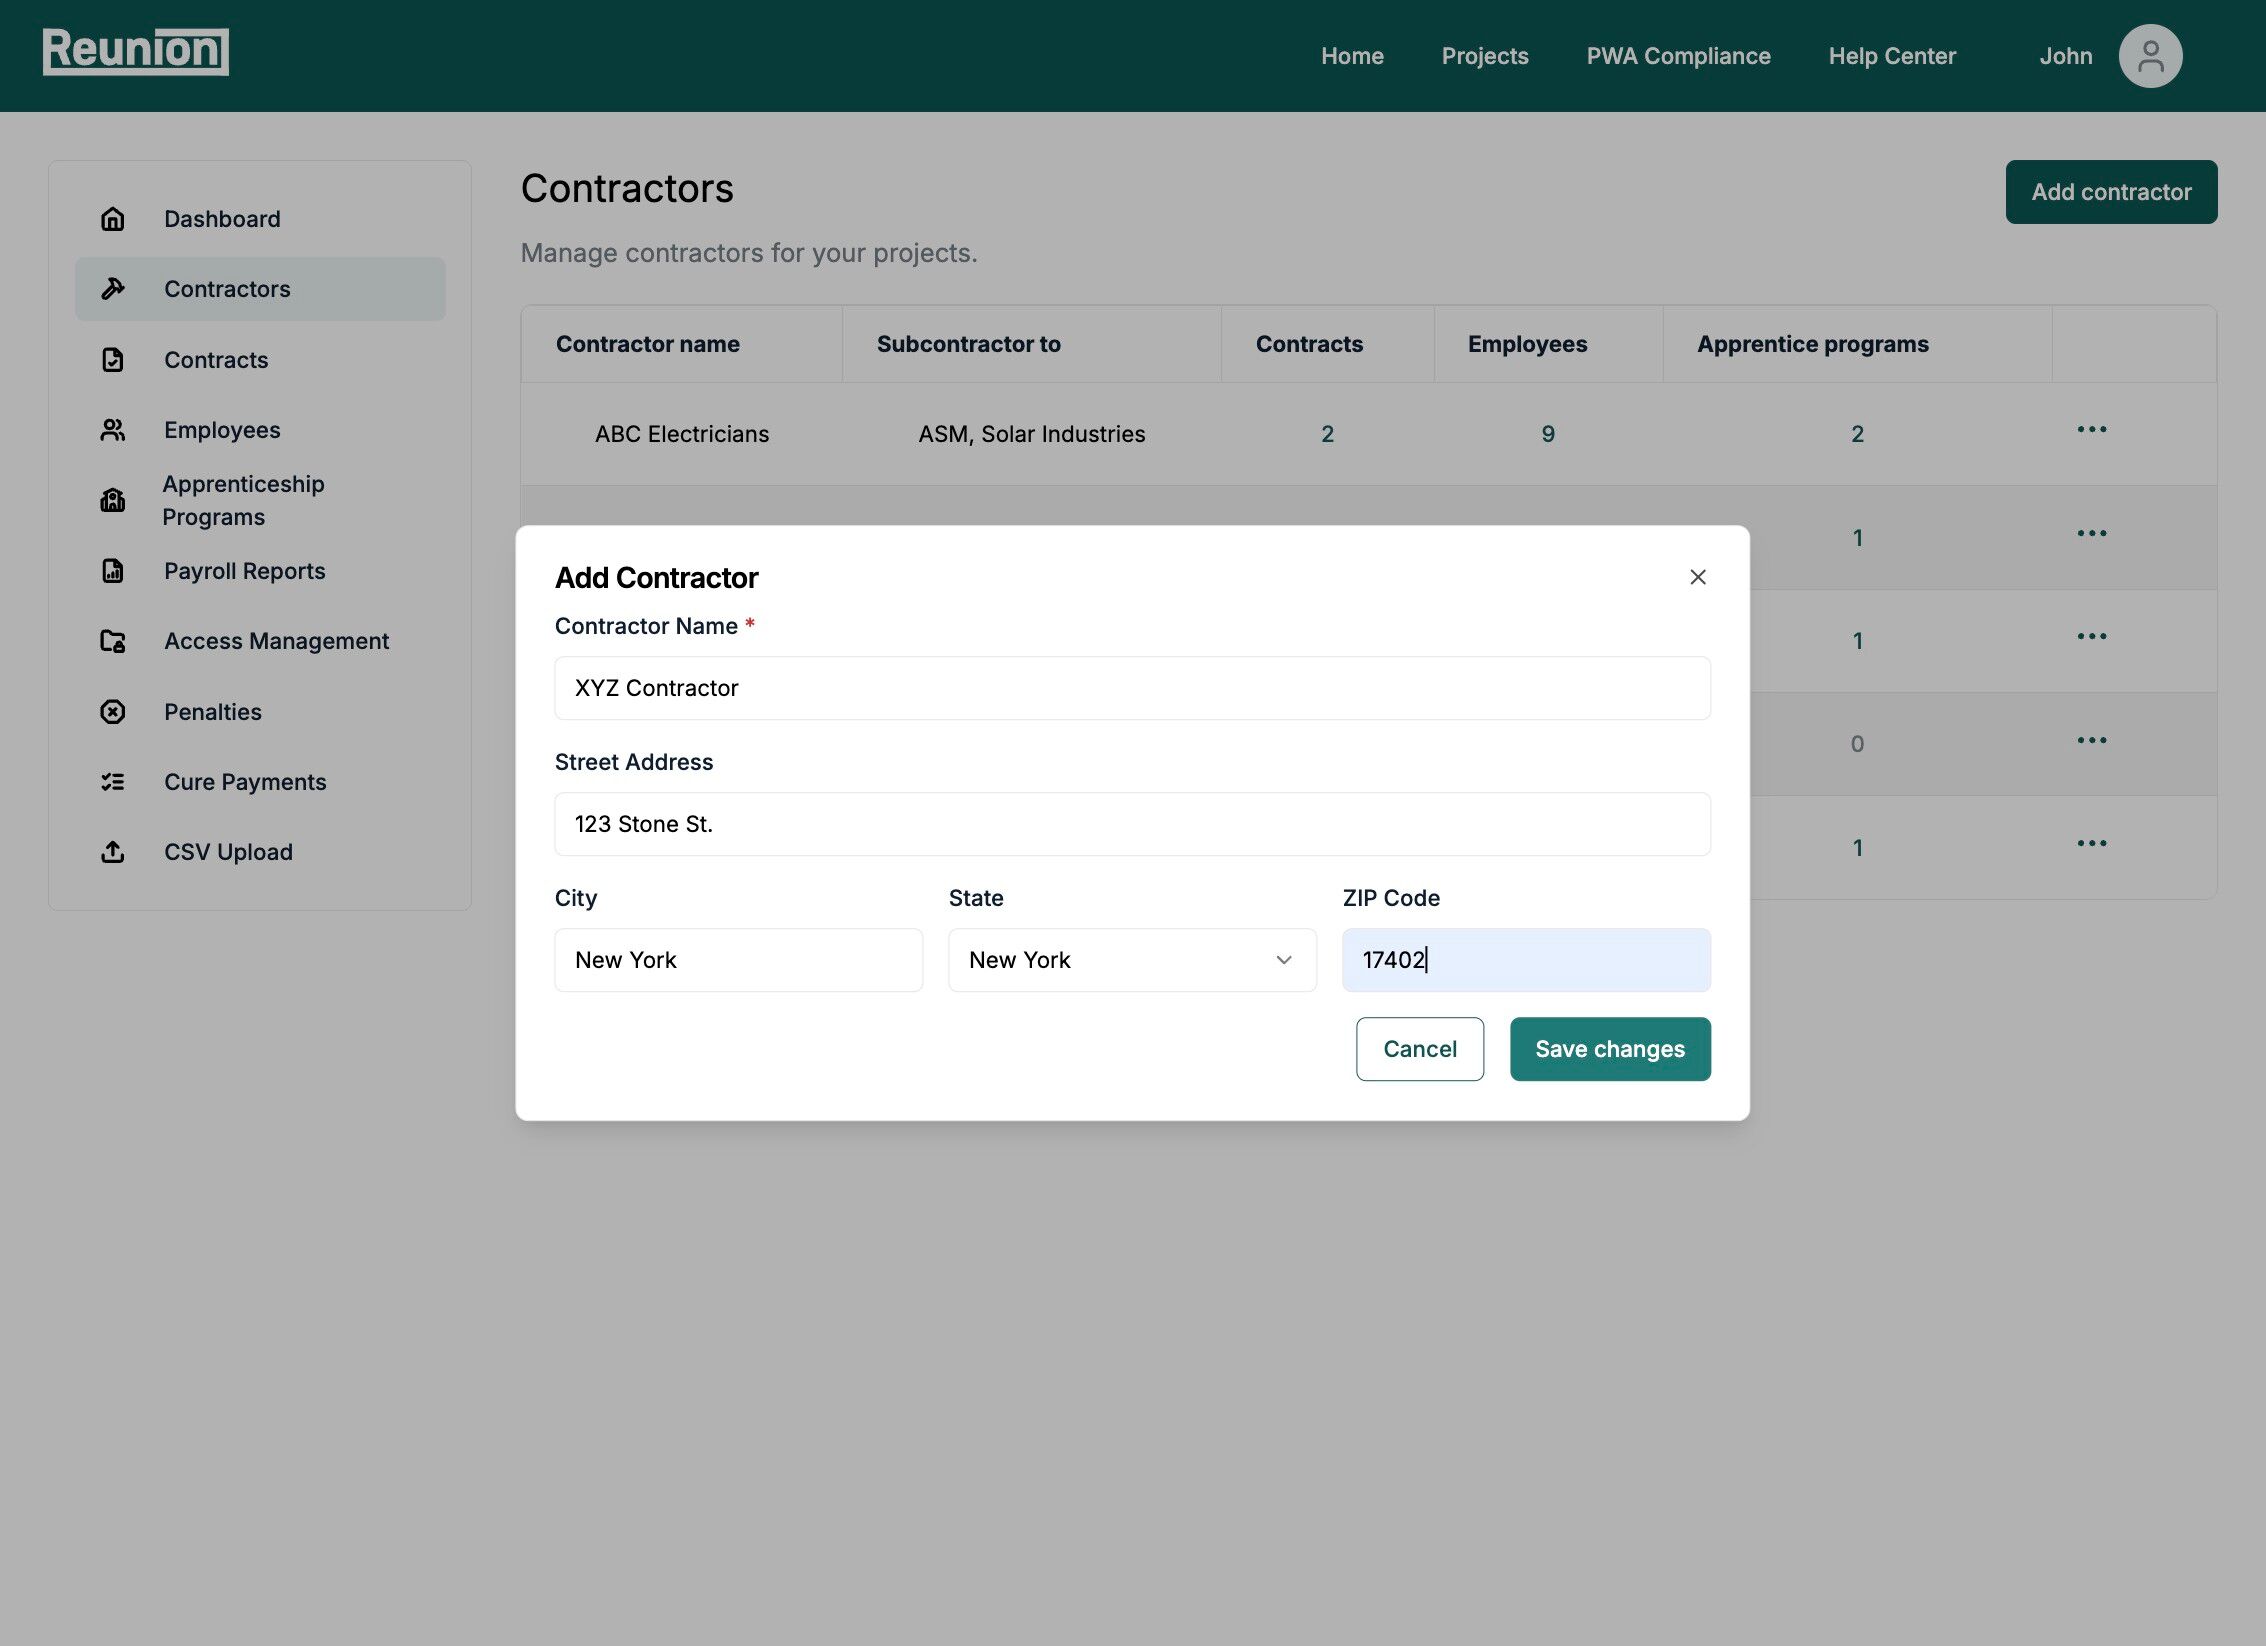The width and height of the screenshot is (2266, 1646).
Task: Click the Access Management folder-lock icon
Action: pos(113,641)
